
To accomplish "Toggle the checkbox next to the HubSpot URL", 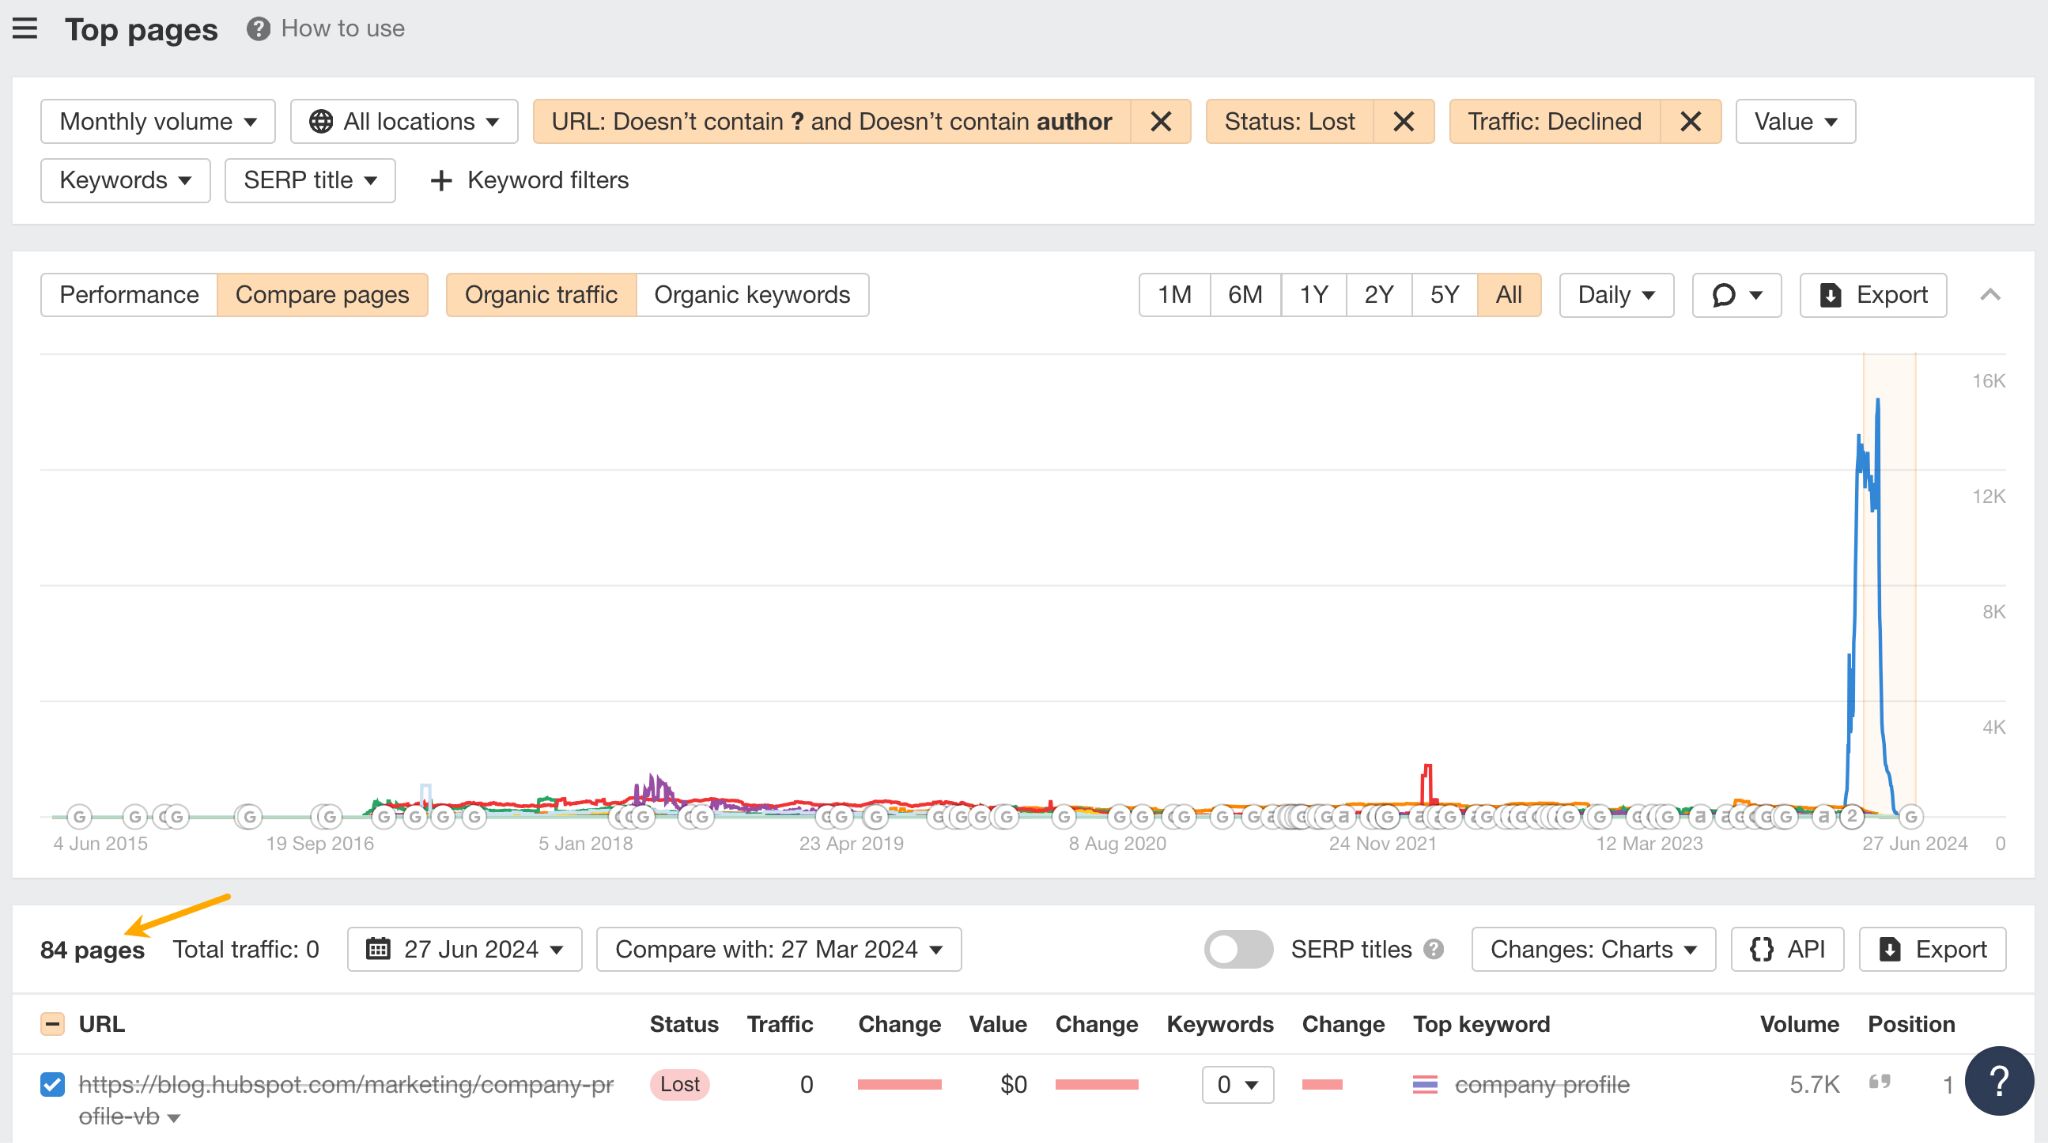I will [x=51, y=1083].
